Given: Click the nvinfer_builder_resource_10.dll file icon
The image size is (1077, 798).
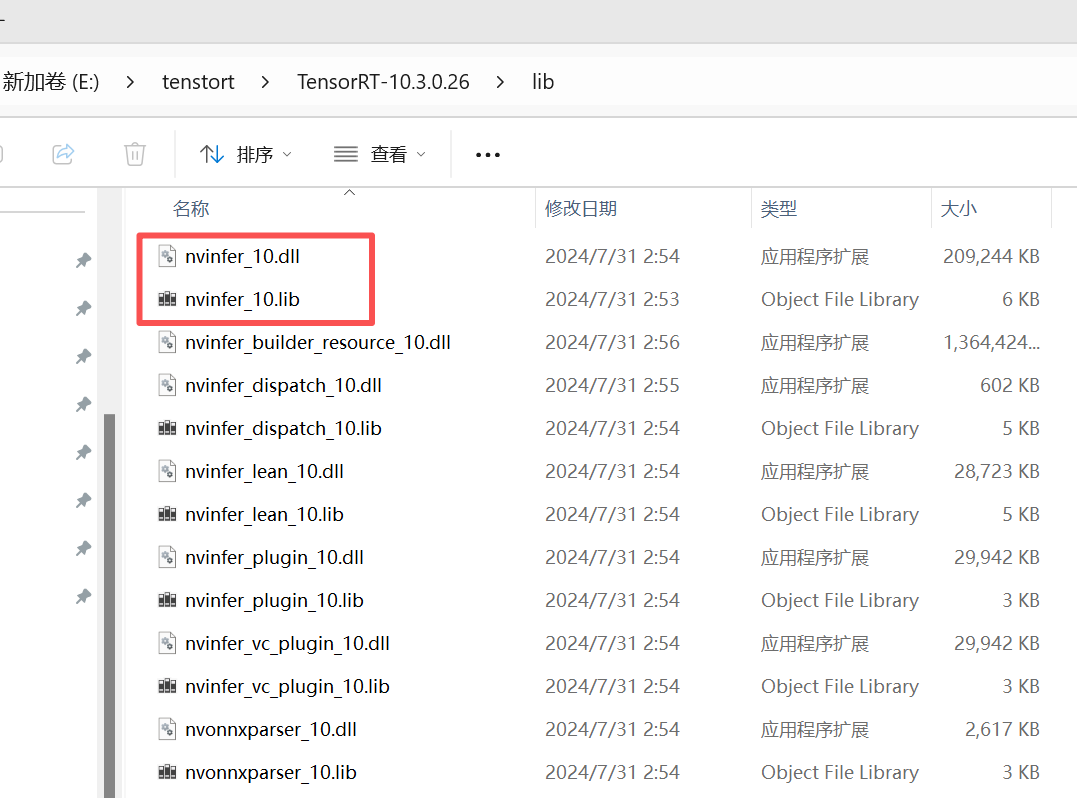Looking at the screenshot, I should point(167,342).
